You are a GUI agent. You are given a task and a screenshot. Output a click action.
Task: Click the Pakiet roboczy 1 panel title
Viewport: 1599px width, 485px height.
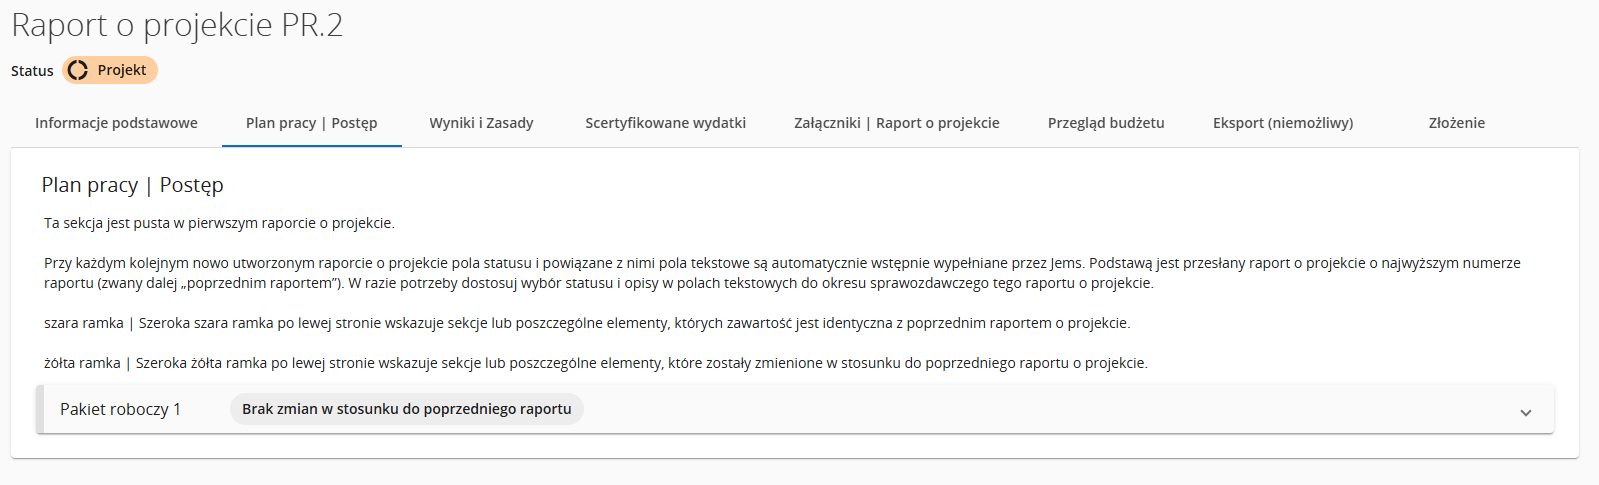tap(120, 409)
